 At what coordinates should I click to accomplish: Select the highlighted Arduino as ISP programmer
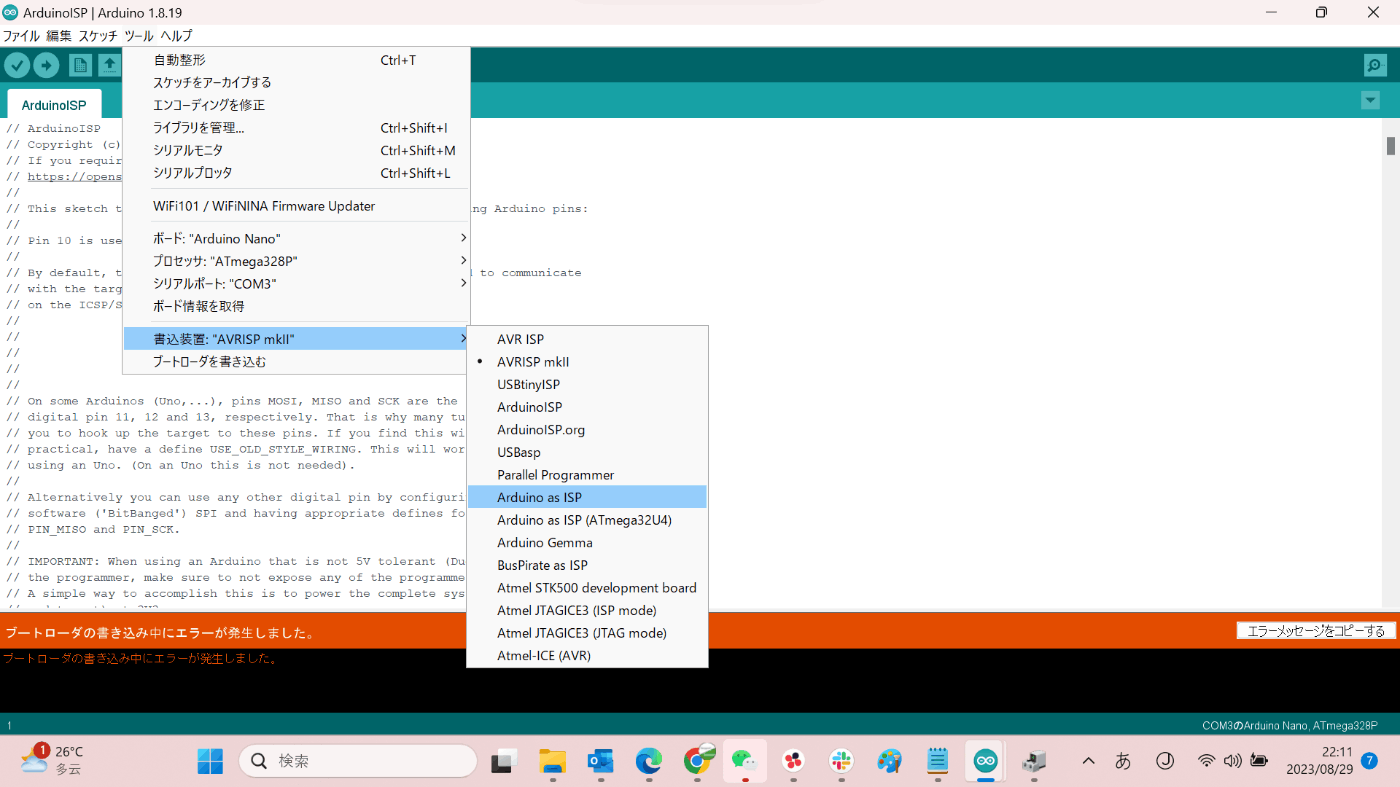point(587,497)
